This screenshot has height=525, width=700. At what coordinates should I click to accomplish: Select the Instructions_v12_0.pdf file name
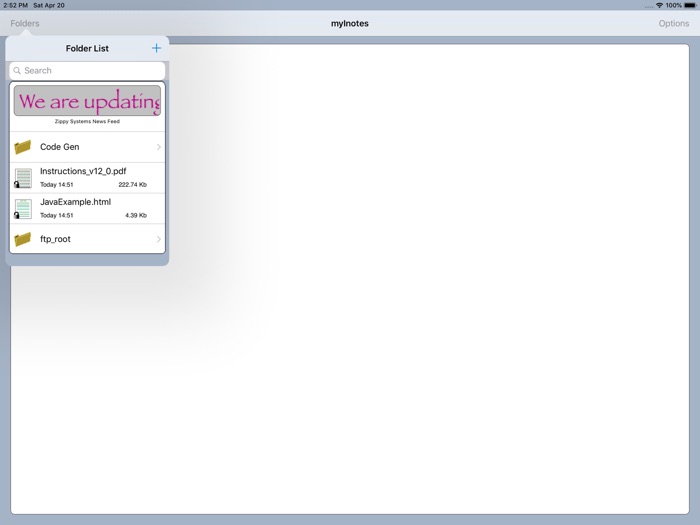83,171
